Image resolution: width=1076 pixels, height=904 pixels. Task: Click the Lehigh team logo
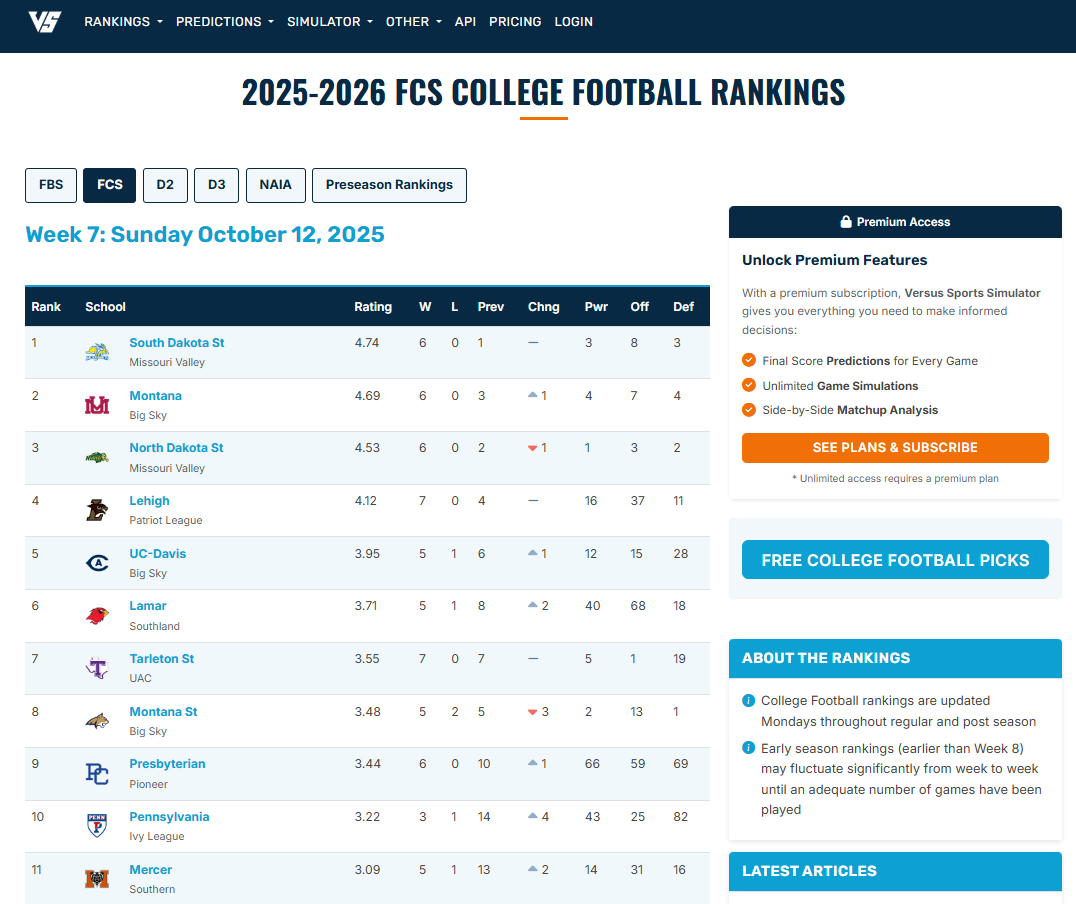tap(97, 510)
